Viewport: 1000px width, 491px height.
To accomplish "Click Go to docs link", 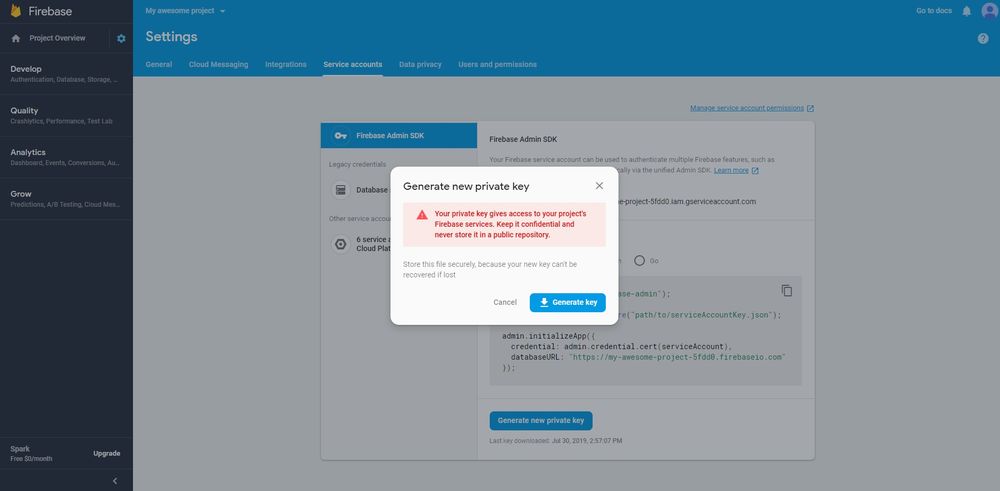I will (x=934, y=11).
